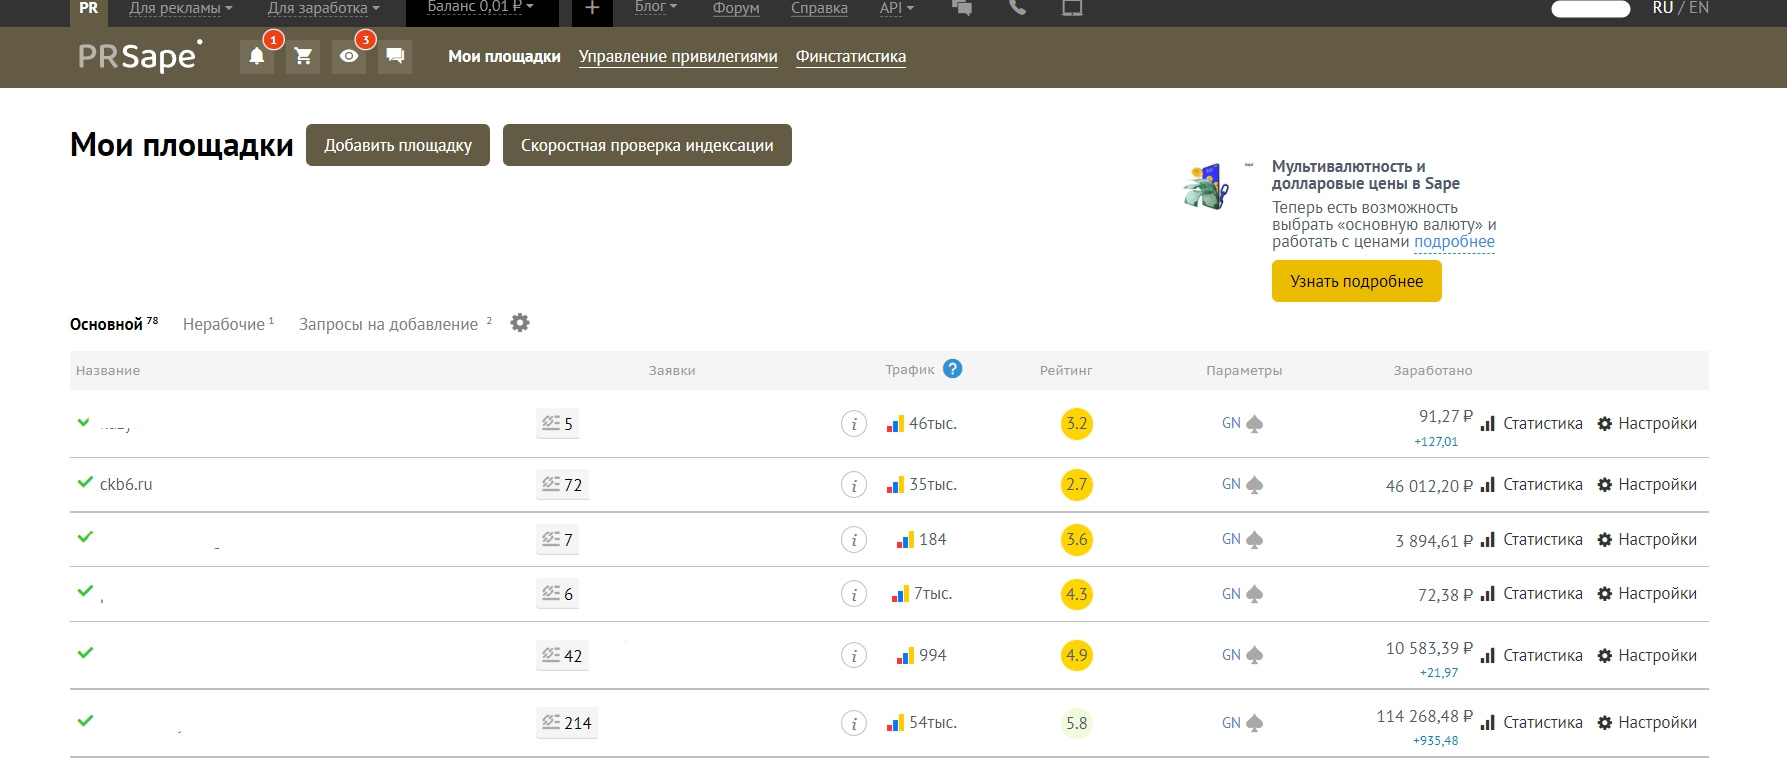Screen dimensions: 1787x759
Task: Open Управление привилегиями
Action: click(678, 56)
